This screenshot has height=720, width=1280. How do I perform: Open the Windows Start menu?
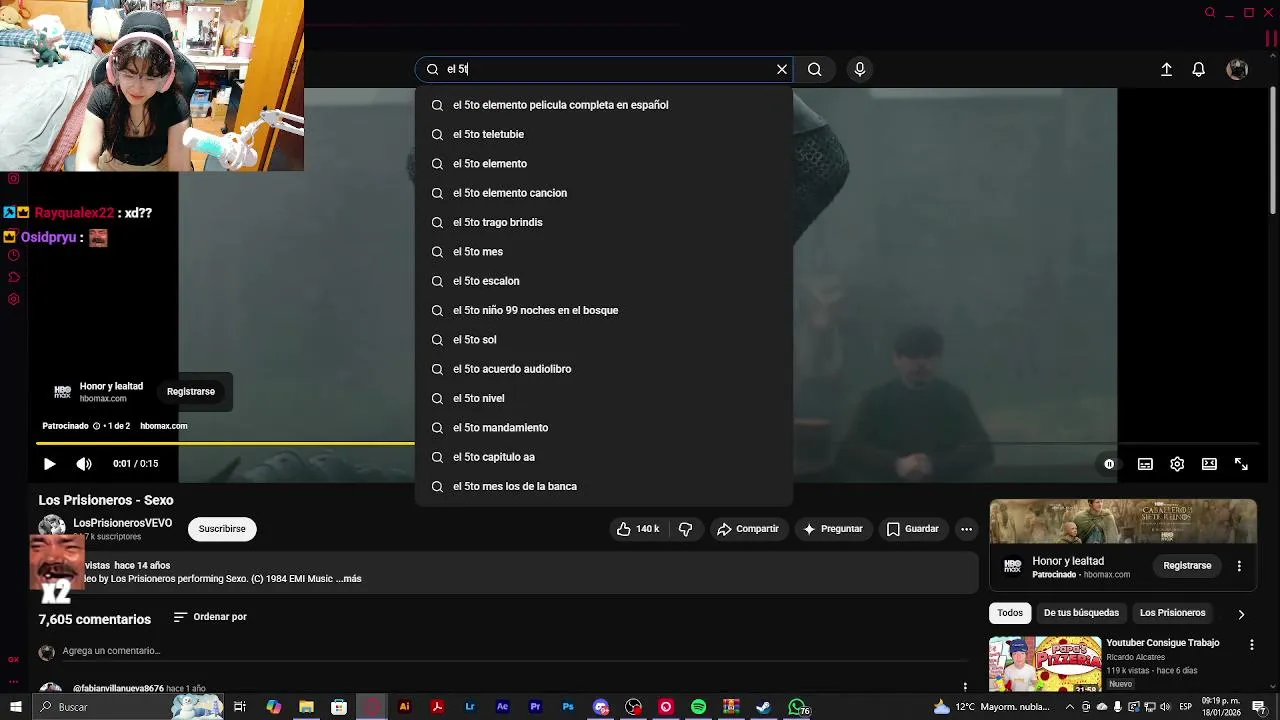coord(16,707)
